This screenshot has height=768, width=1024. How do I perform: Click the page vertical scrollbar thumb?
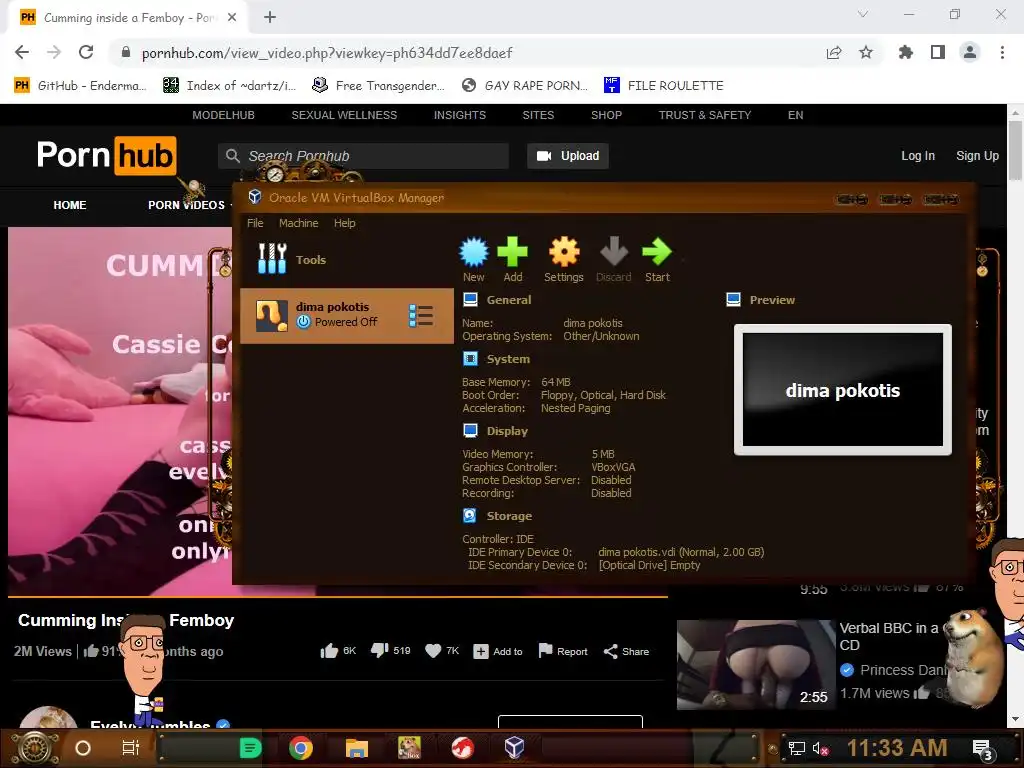(x=1015, y=150)
